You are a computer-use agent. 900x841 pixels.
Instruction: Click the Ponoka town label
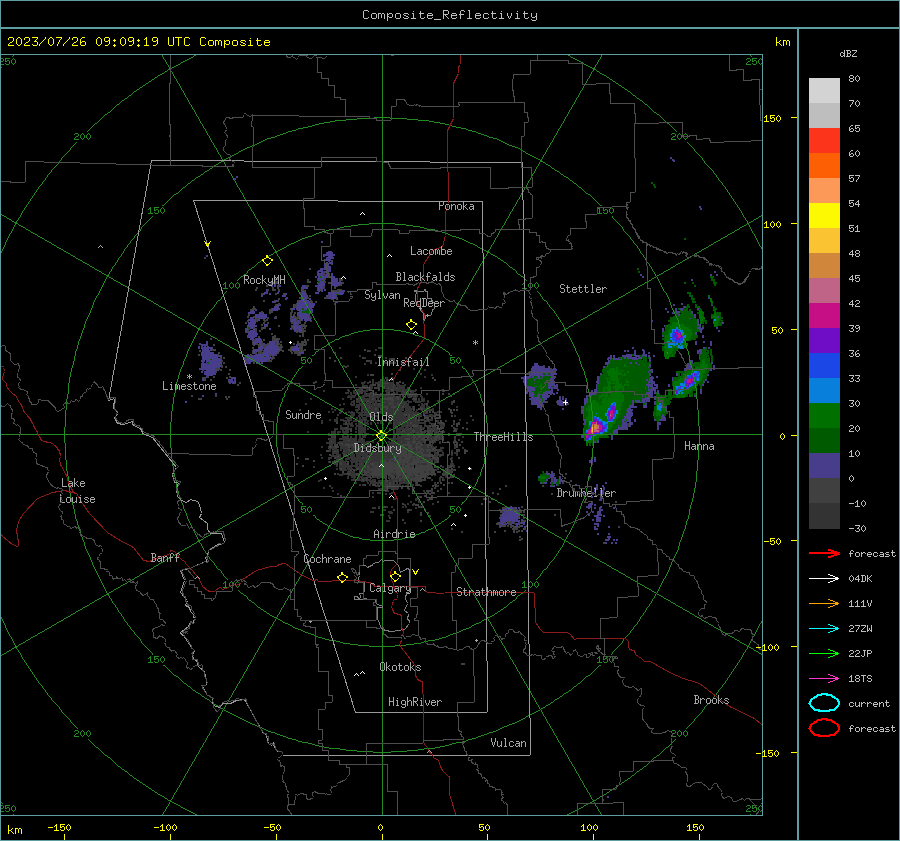(456, 206)
